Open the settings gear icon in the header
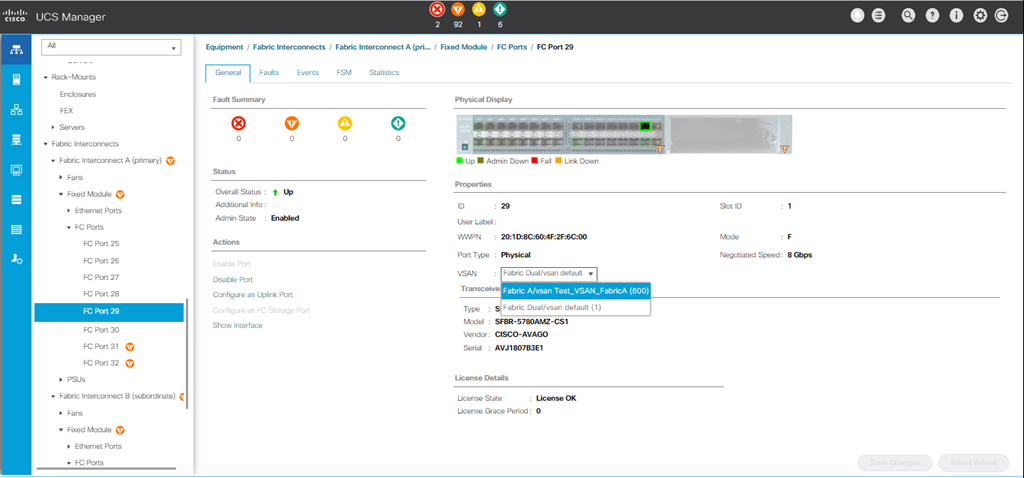 click(978, 16)
